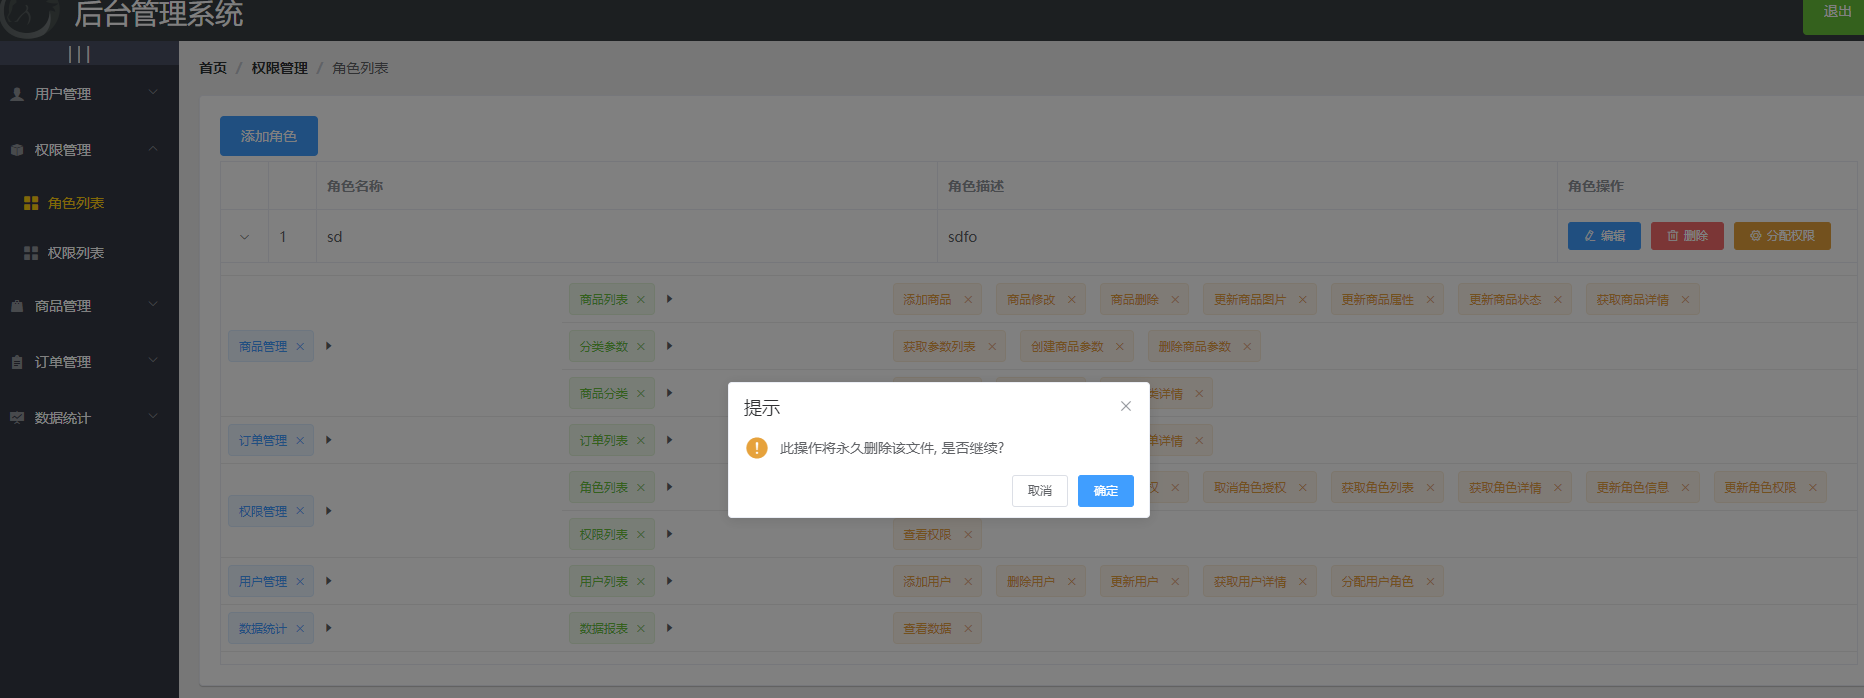Click the arrow beside green 用户列表 tag

pyautogui.click(x=669, y=581)
